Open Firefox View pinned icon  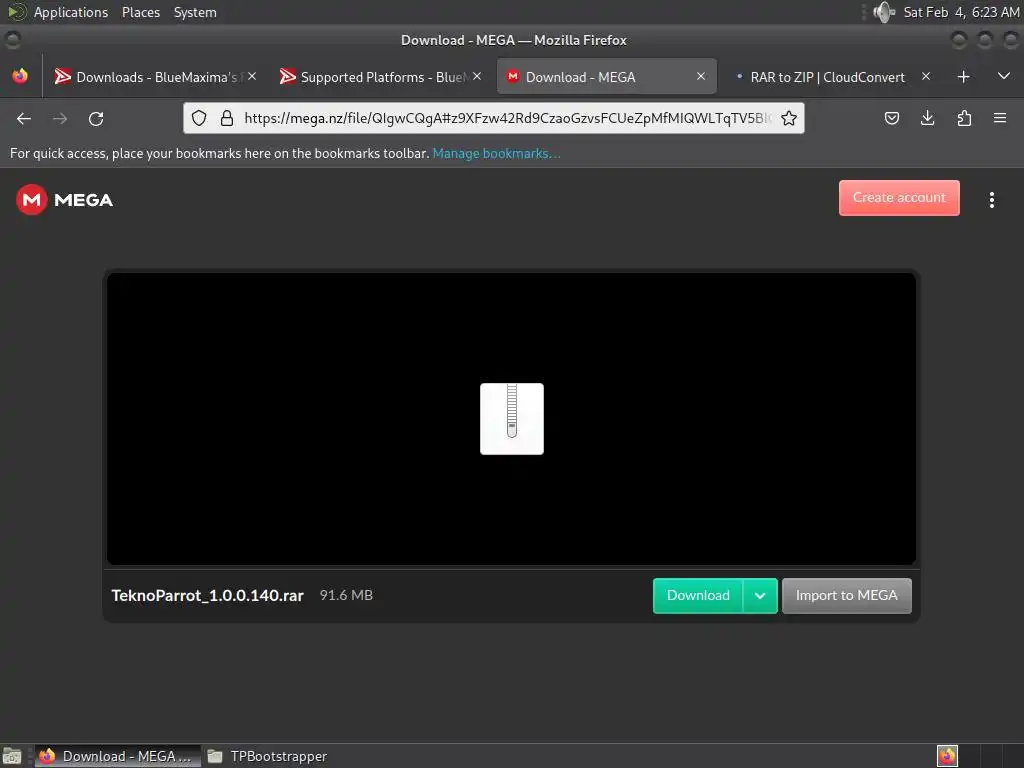point(20,76)
